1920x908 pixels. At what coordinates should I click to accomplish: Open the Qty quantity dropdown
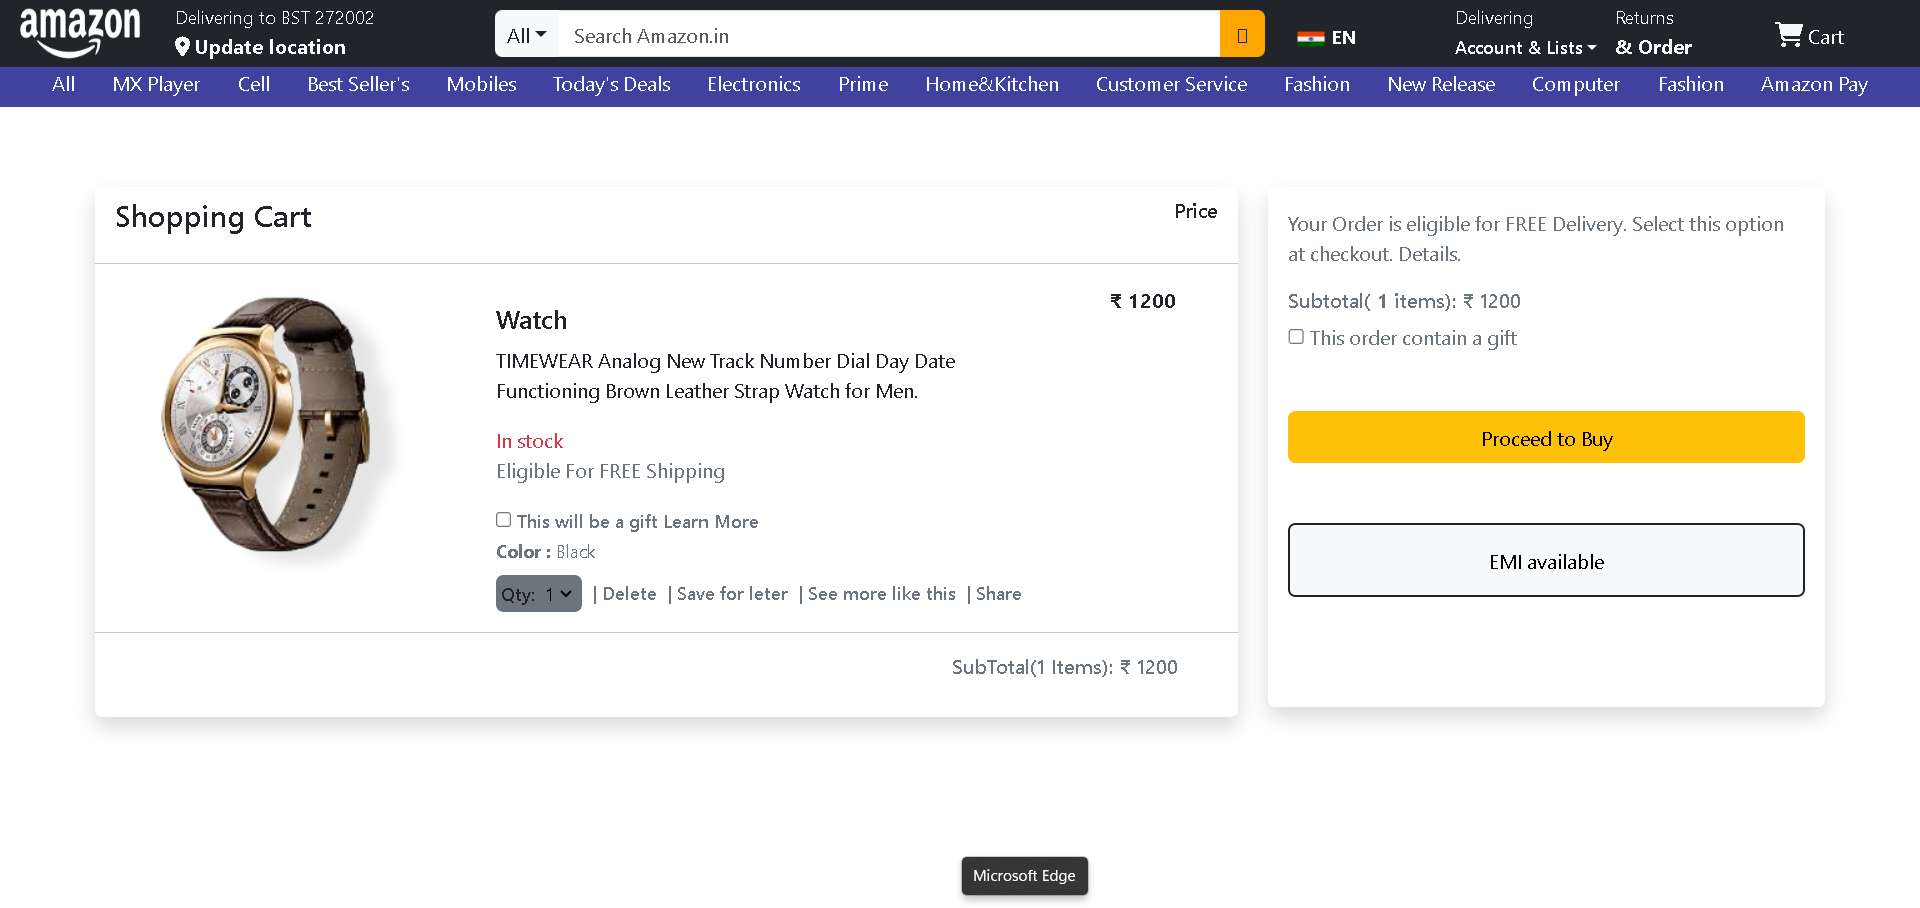[539, 594]
